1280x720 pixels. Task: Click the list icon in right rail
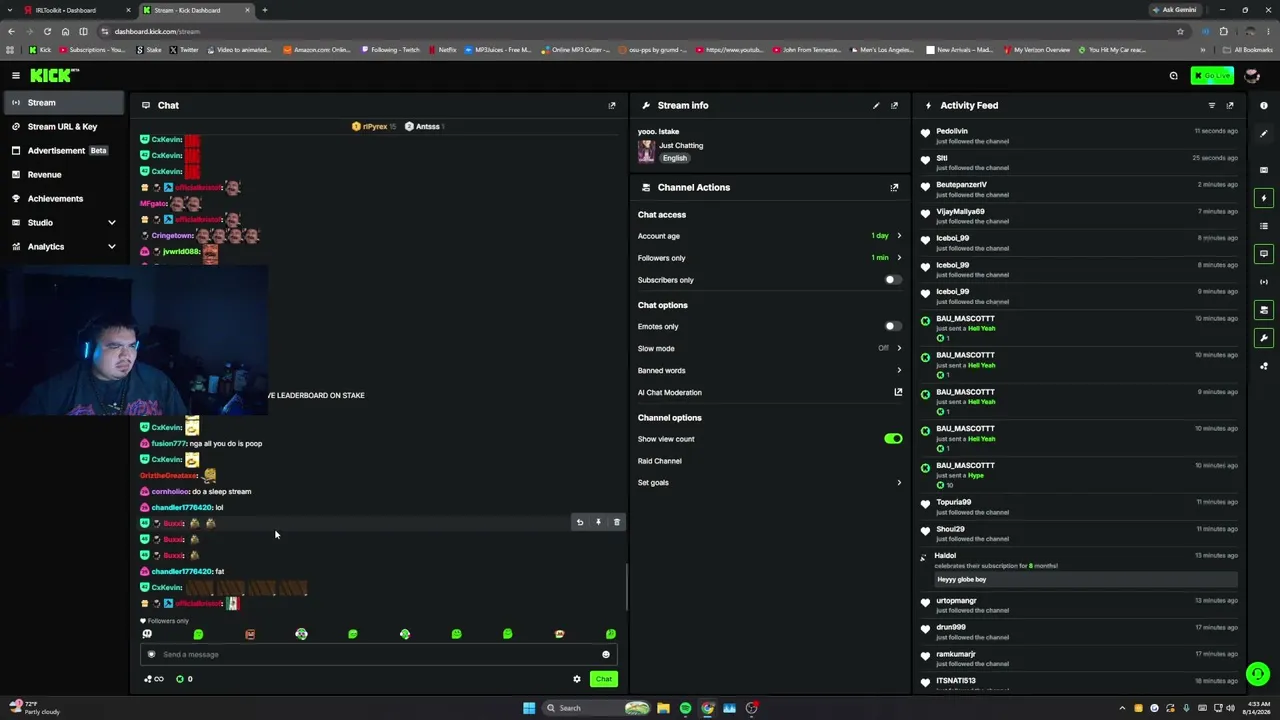(x=1264, y=226)
